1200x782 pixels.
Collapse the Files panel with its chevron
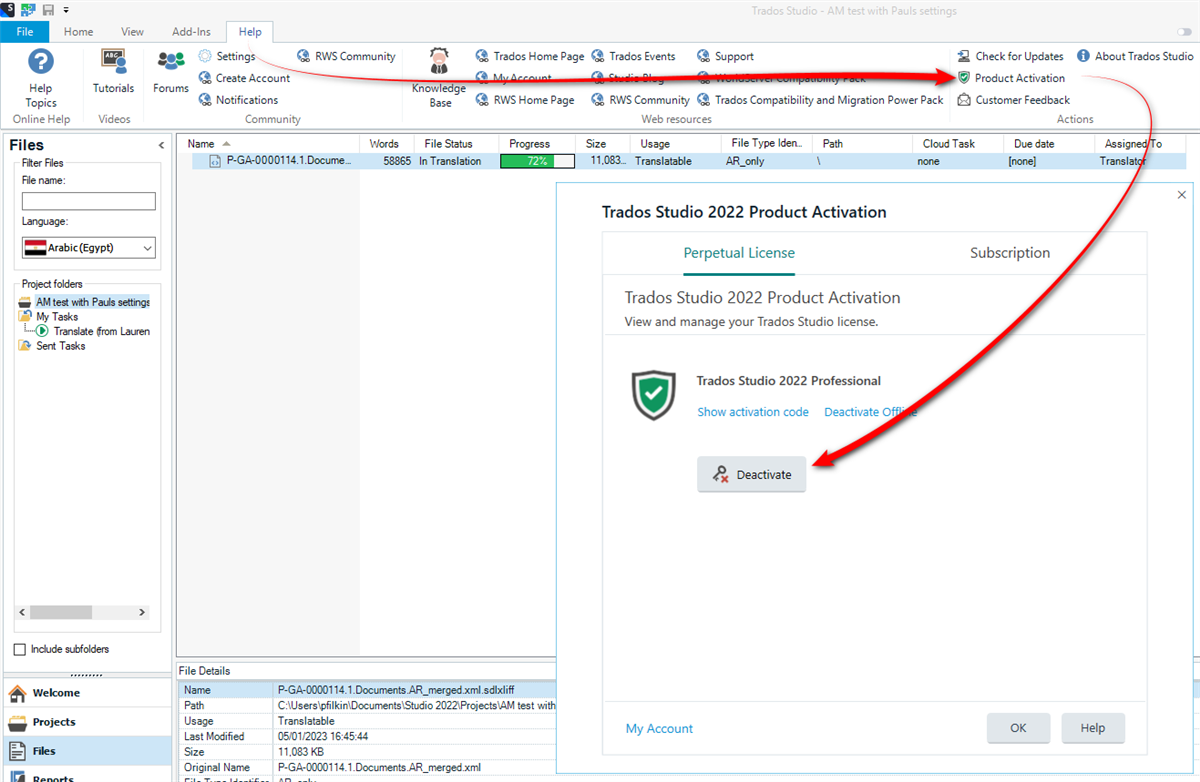click(x=160, y=144)
